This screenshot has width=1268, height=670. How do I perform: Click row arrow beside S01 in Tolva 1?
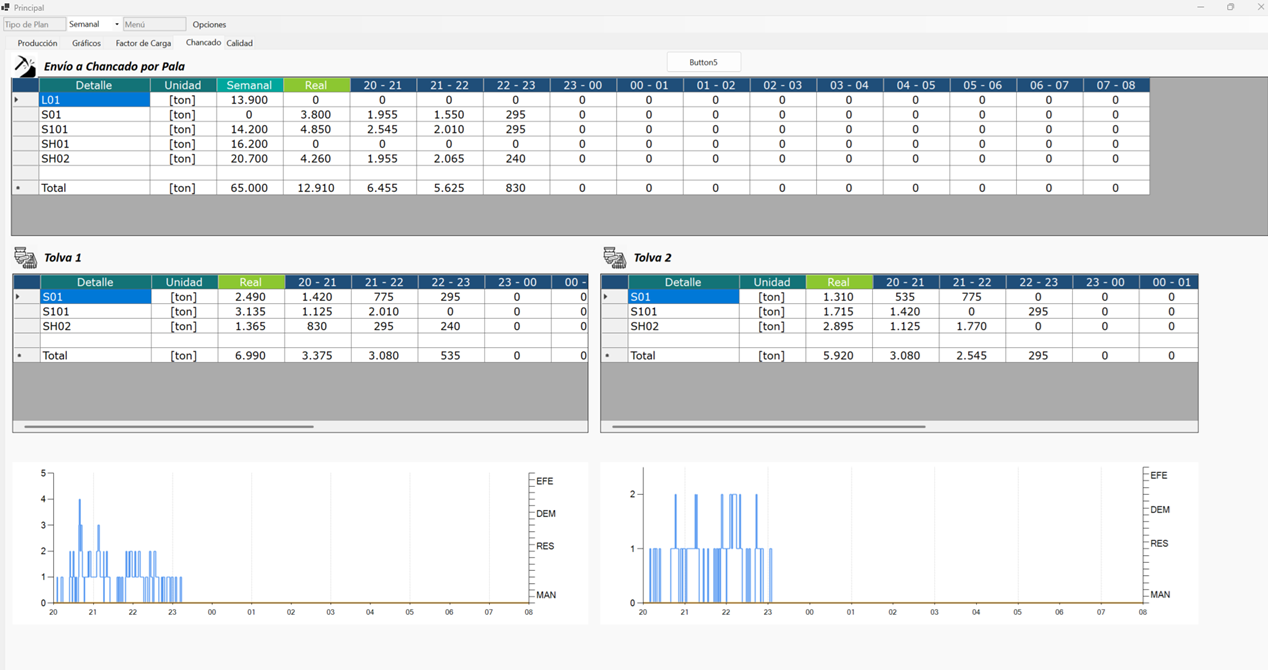pyautogui.click(x=18, y=297)
